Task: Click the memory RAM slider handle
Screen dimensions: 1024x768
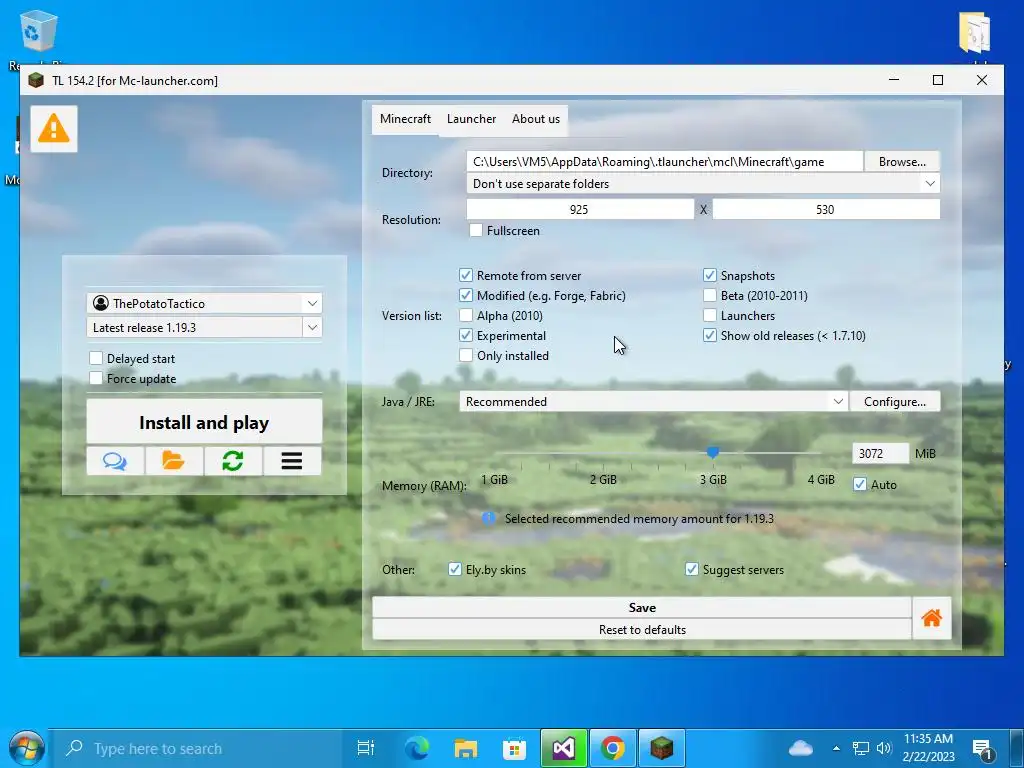Action: 712,452
